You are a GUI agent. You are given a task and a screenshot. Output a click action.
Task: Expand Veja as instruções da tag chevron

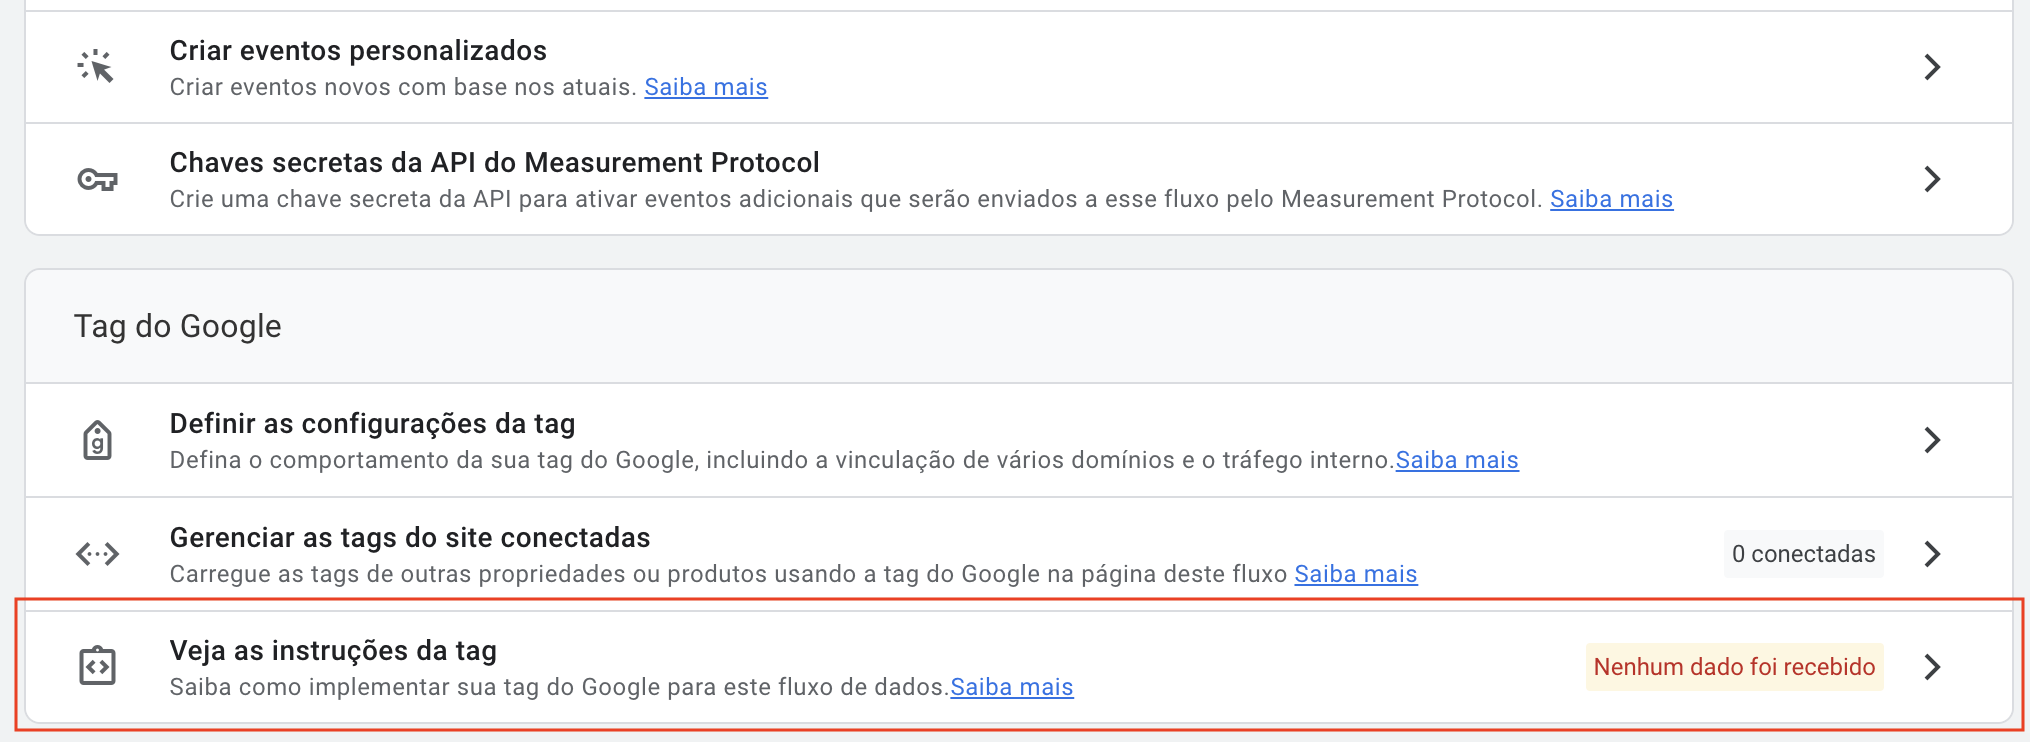coord(1932,667)
